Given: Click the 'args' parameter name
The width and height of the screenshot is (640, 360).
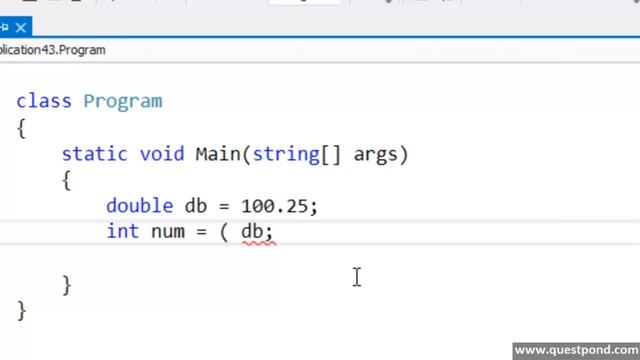Looking at the screenshot, I should point(376,156).
